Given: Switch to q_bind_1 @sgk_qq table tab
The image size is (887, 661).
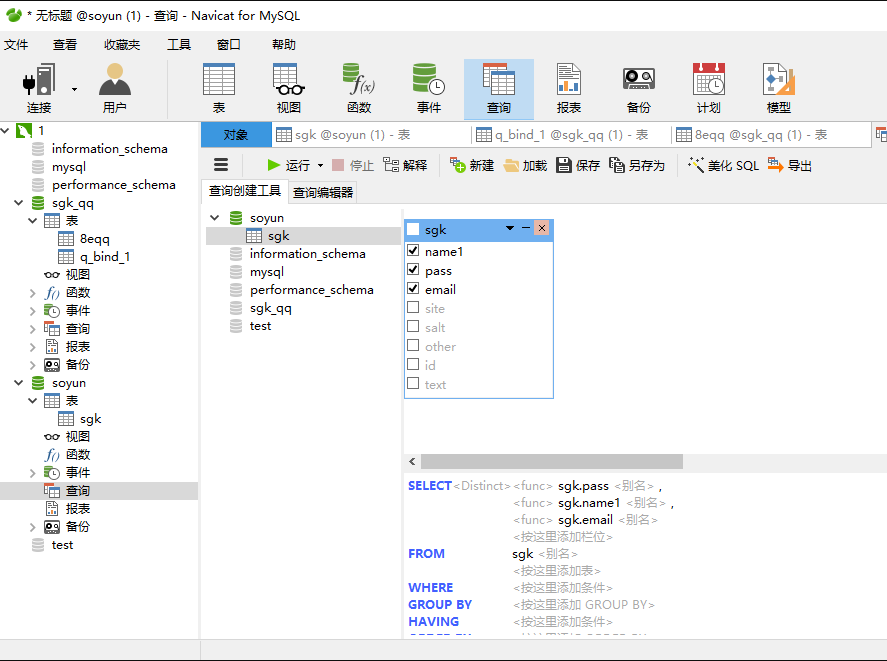Looking at the screenshot, I should [x=571, y=135].
